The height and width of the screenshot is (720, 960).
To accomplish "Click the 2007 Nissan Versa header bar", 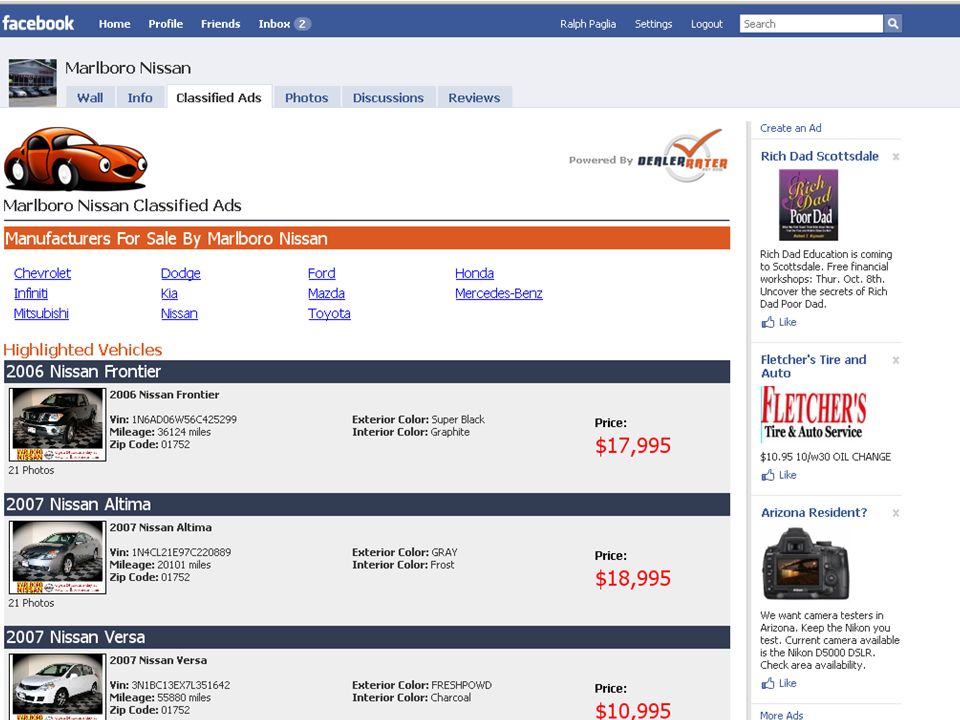I will [x=367, y=637].
